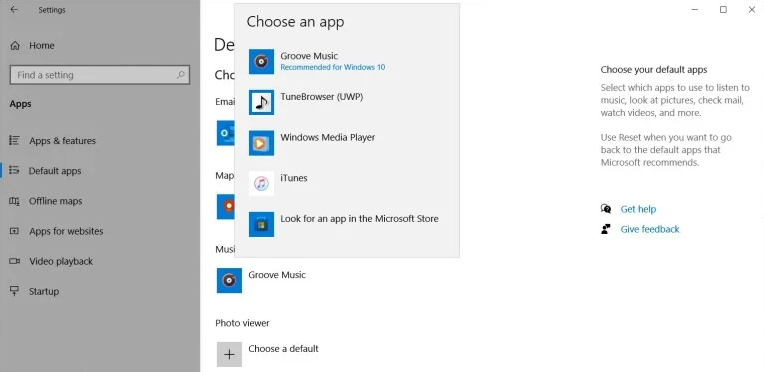Click the Video playback camera icon
Viewport: 764px width, 372px height.
pyautogui.click(x=15, y=261)
